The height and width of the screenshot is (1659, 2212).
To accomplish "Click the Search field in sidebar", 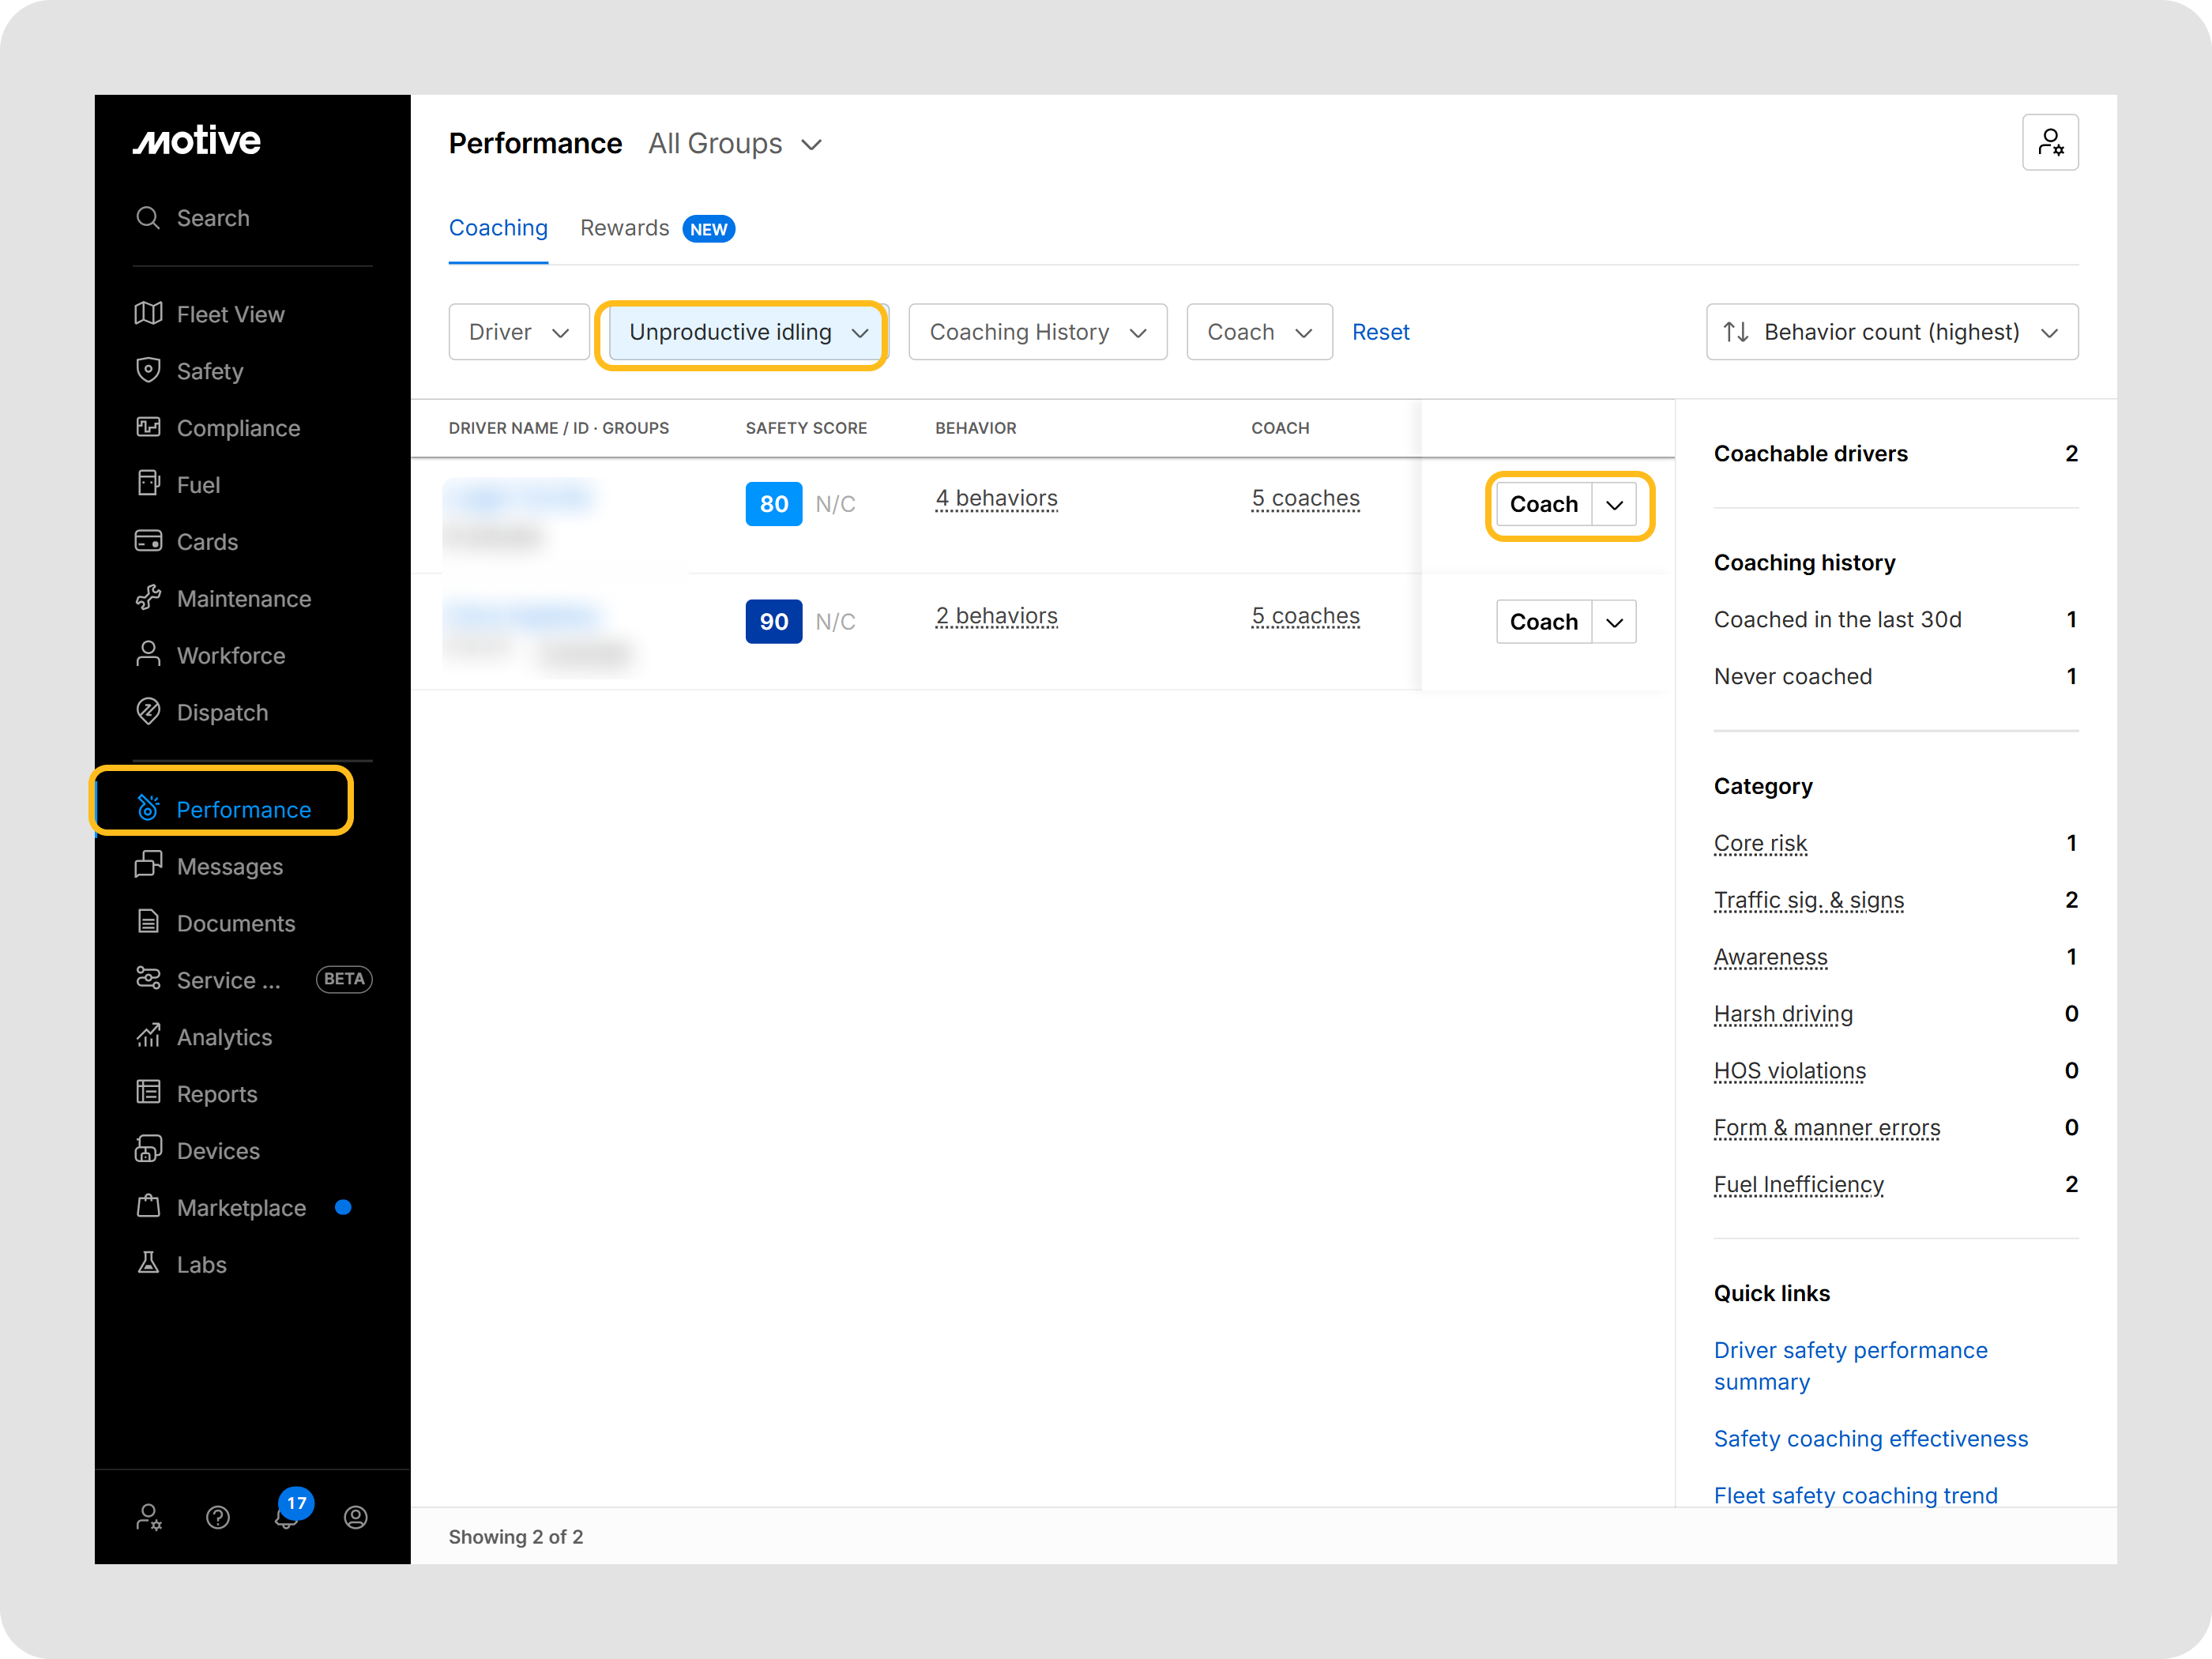I will click(252, 218).
